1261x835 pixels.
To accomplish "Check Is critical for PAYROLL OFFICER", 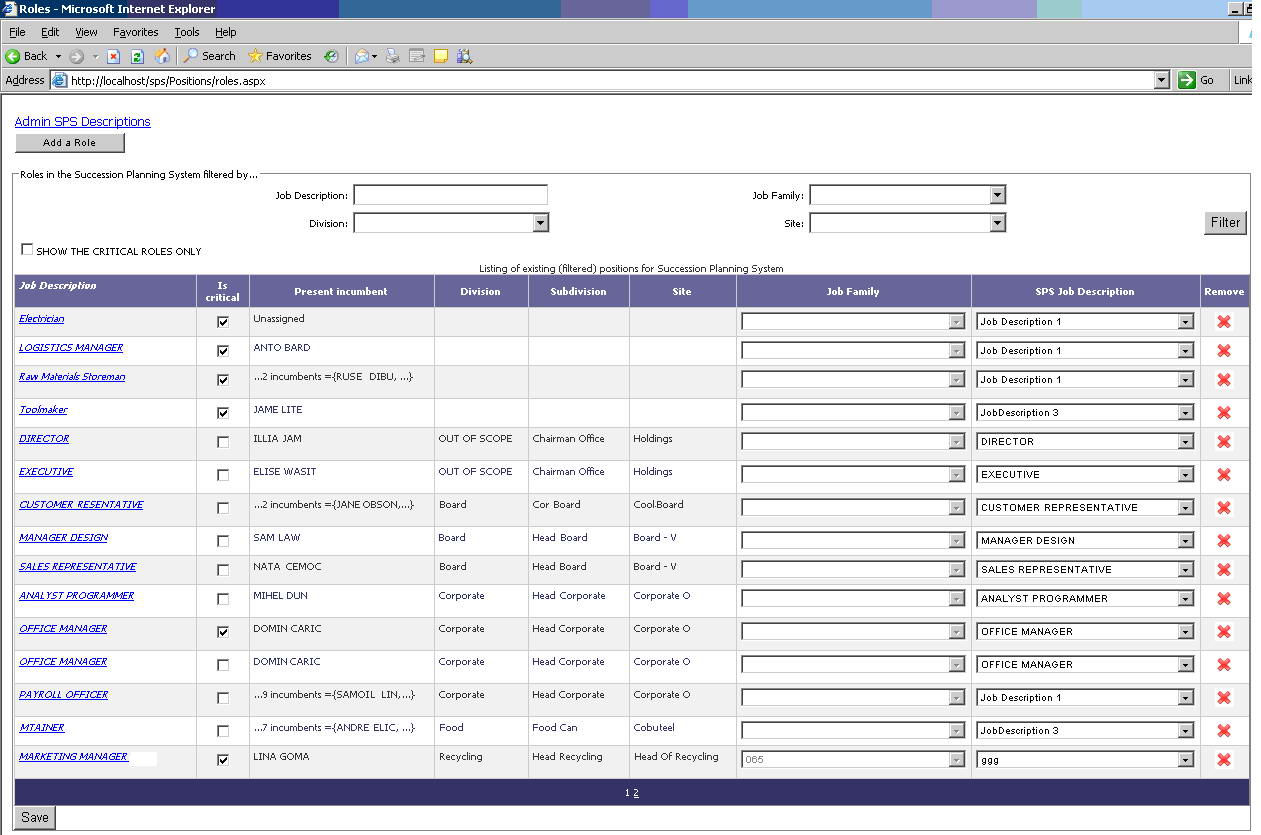I will point(223,698).
